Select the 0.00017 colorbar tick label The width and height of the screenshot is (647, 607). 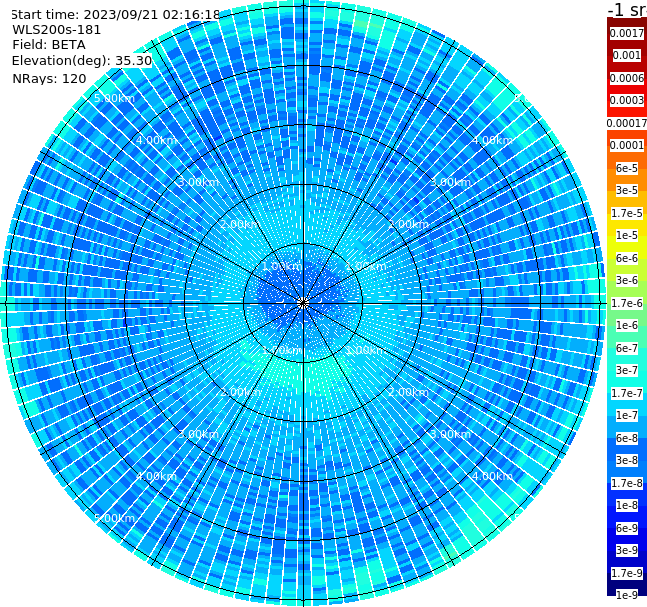click(627, 123)
